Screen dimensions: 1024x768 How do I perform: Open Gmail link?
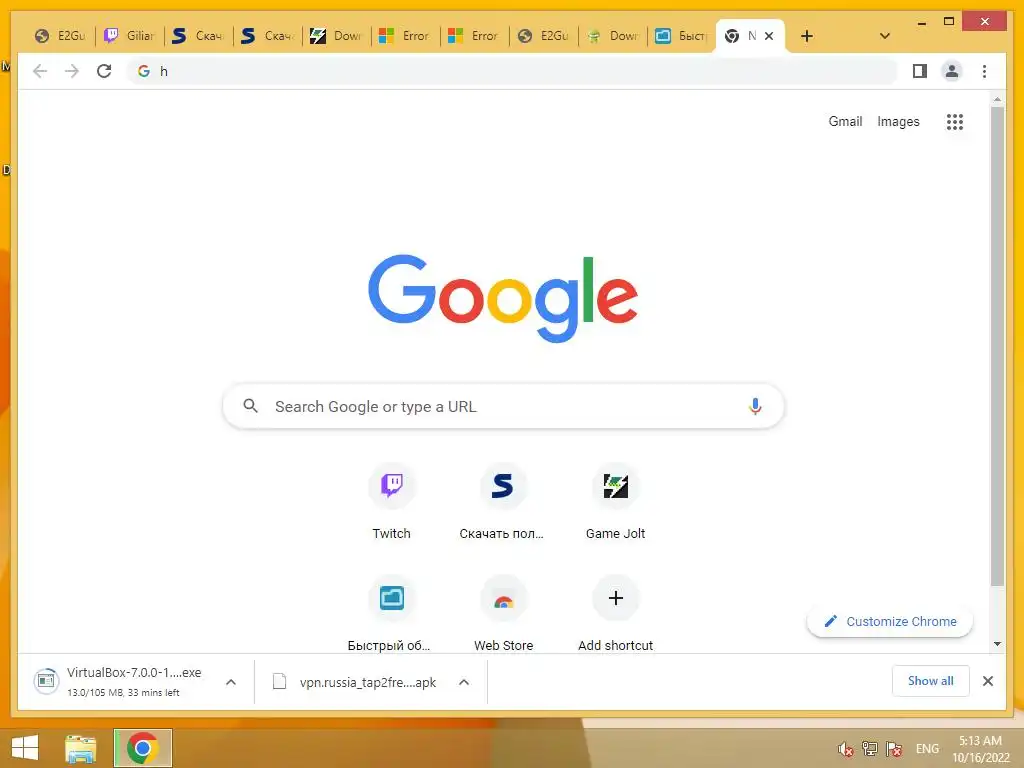coord(845,121)
